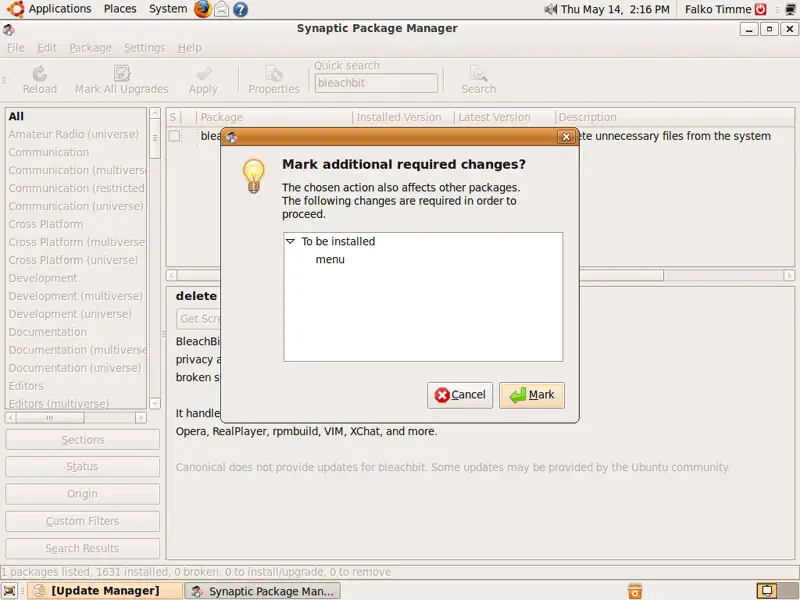Open the System menu
This screenshot has width=800, height=600.
click(168, 9)
